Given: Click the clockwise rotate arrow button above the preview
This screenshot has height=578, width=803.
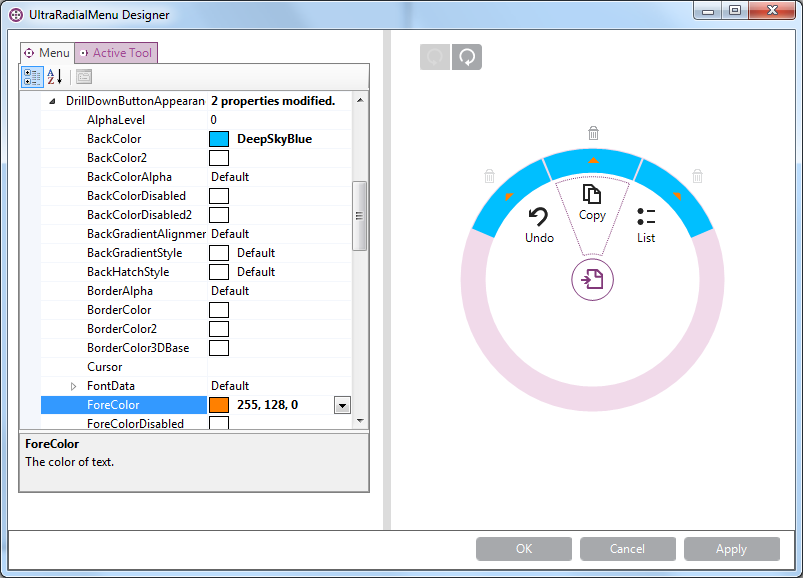Looking at the screenshot, I should (466, 57).
